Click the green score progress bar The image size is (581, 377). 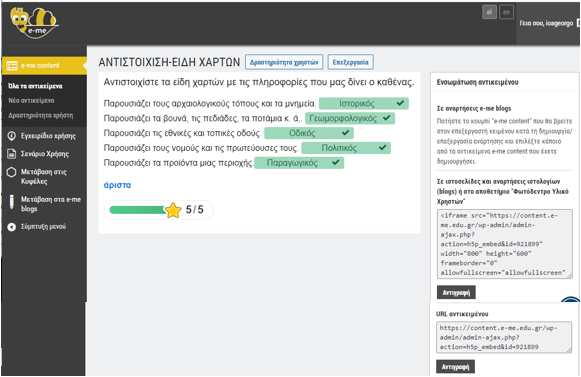point(138,210)
